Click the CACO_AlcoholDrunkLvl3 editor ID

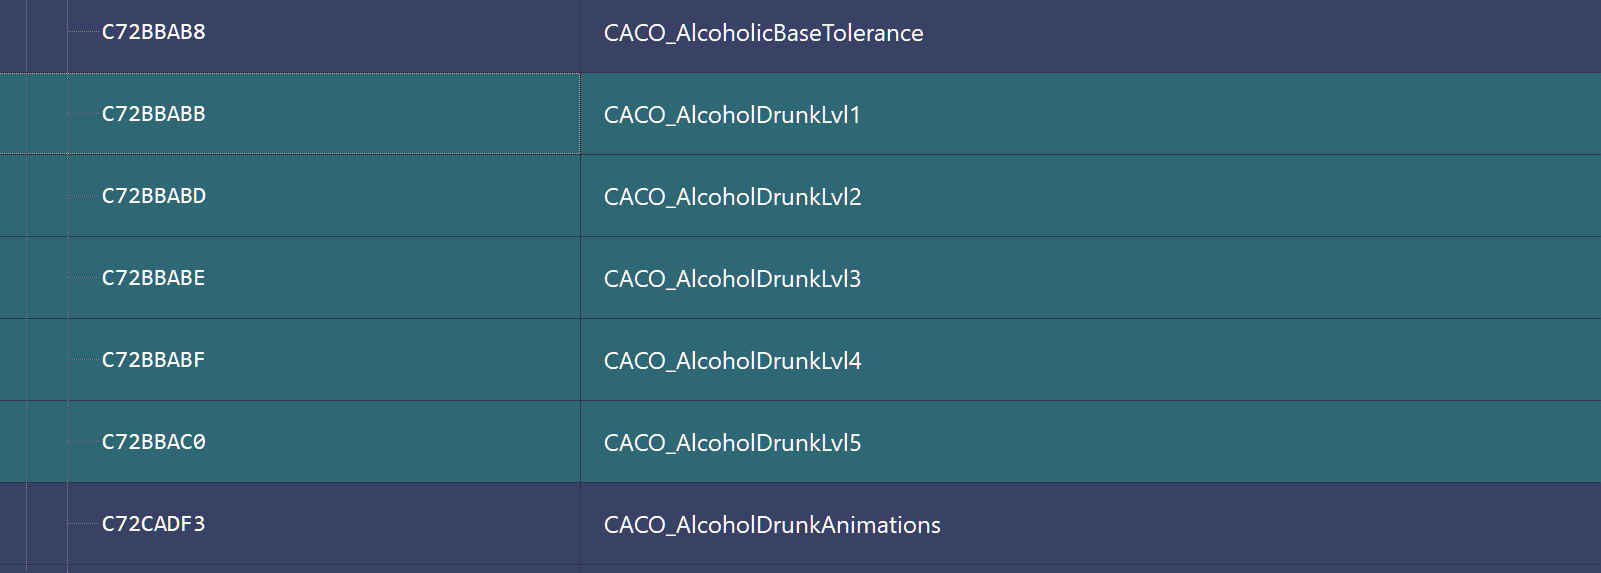tap(732, 279)
